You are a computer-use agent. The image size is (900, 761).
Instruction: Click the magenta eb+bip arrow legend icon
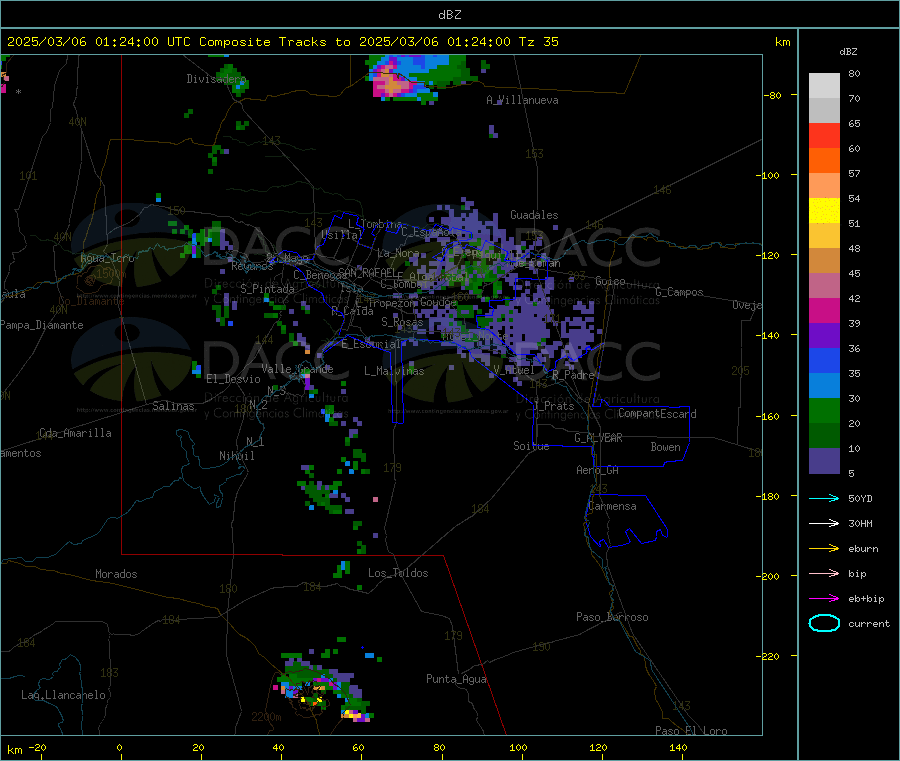pyautogui.click(x=824, y=599)
